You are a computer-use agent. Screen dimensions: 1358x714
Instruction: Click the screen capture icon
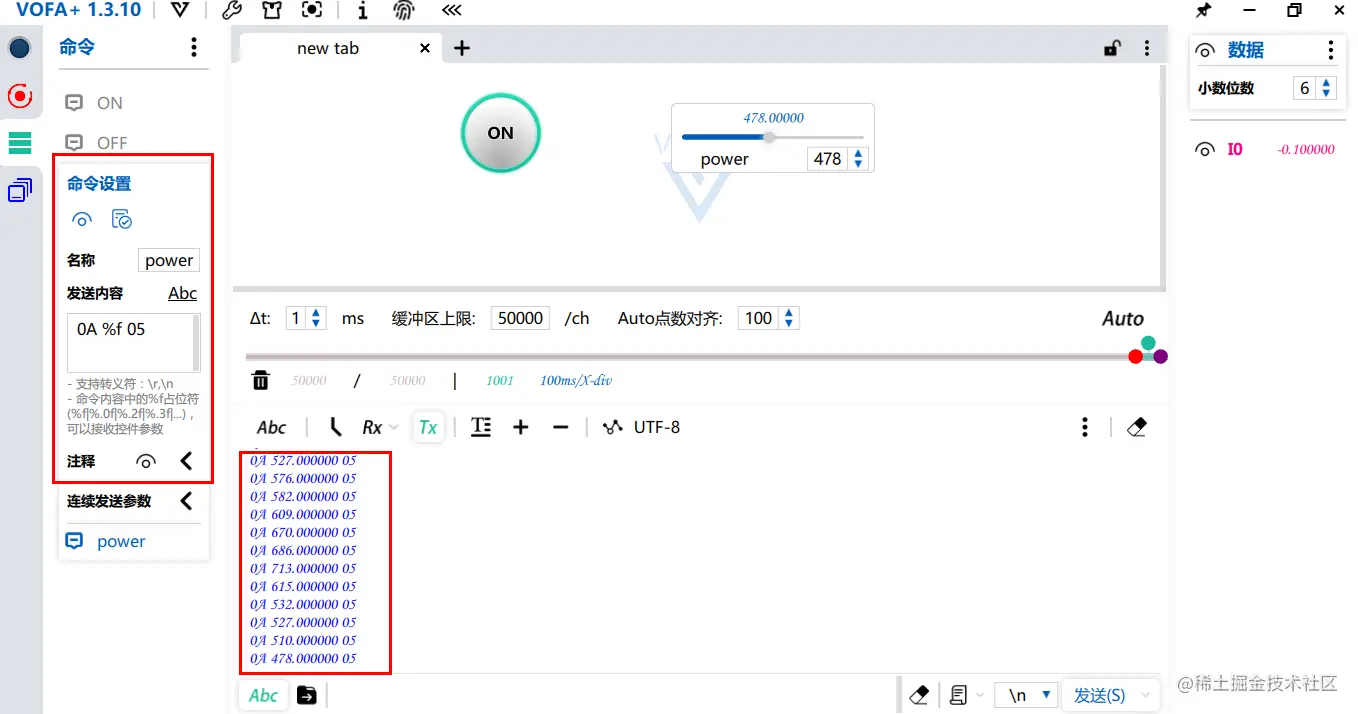(x=312, y=10)
